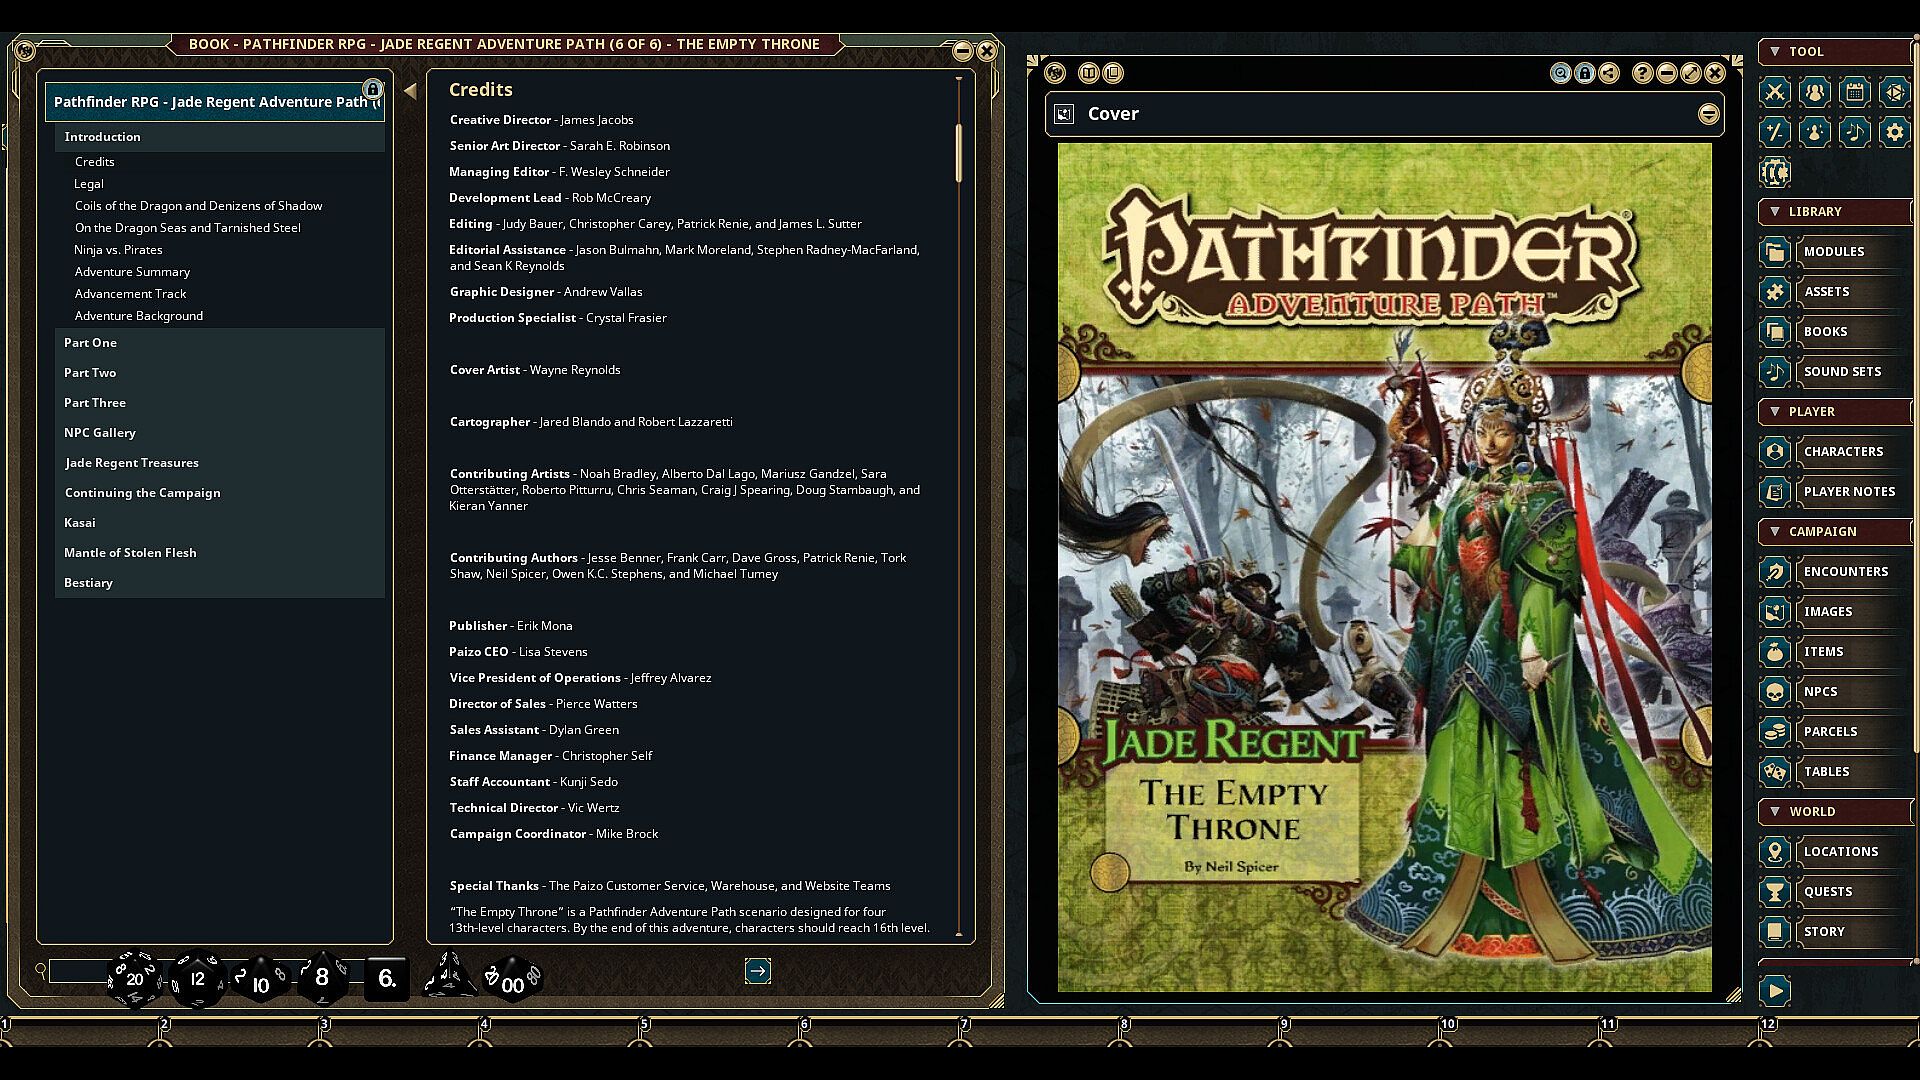This screenshot has width=1920, height=1080.
Task: Select Jade Regent Treasures chapter
Action: click(x=220, y=463)
